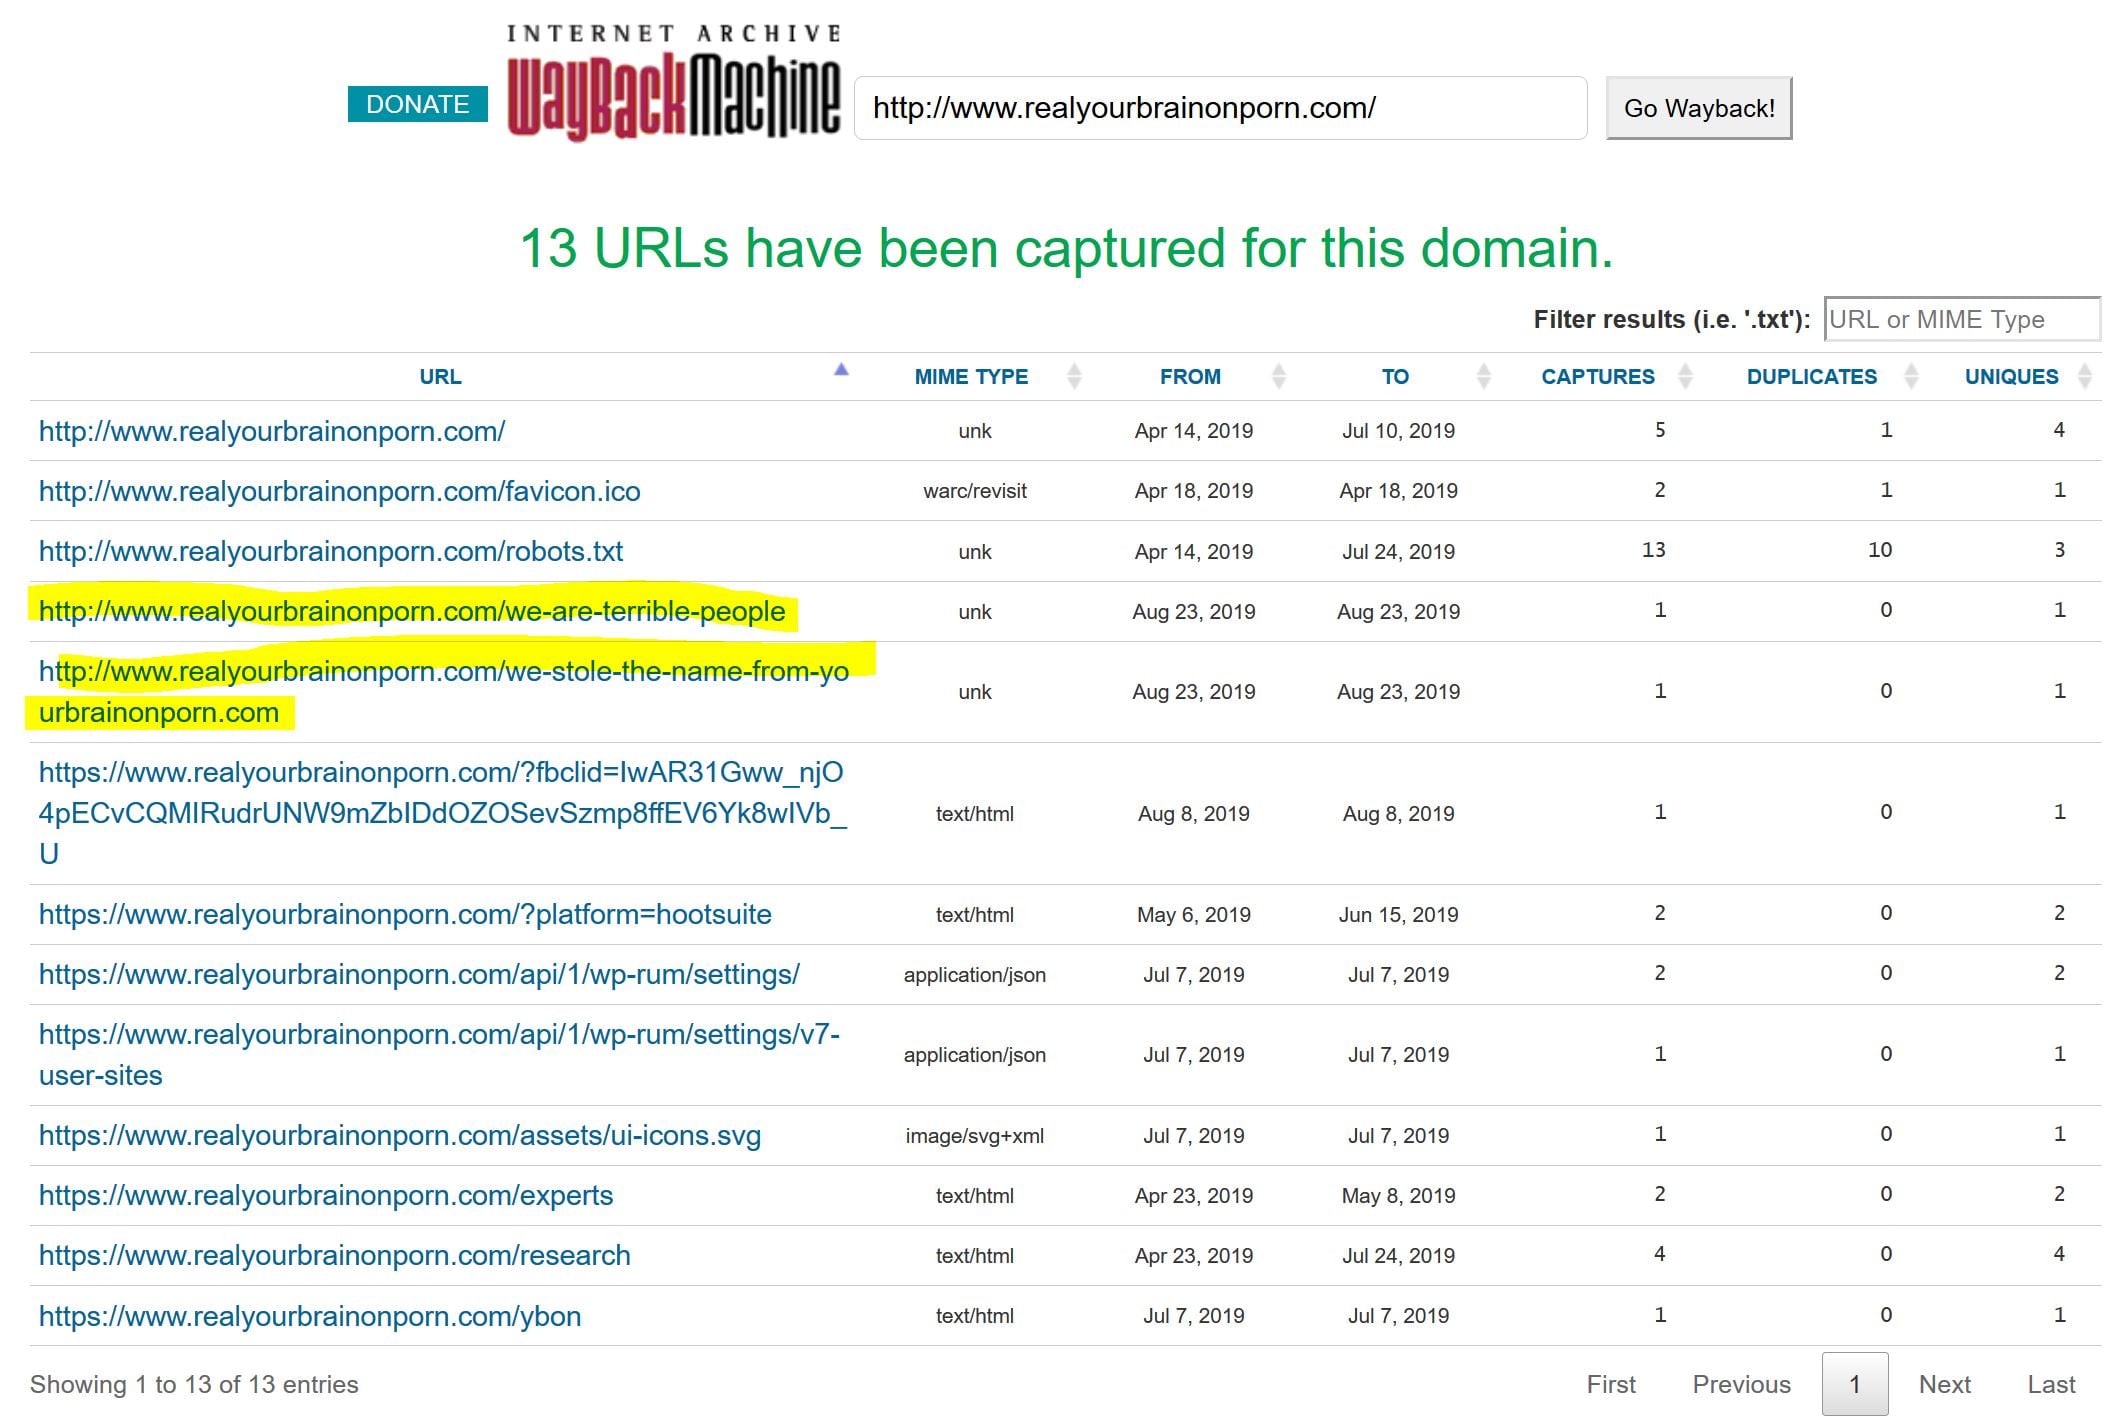Click the Filter results input box

(1960, 320)
